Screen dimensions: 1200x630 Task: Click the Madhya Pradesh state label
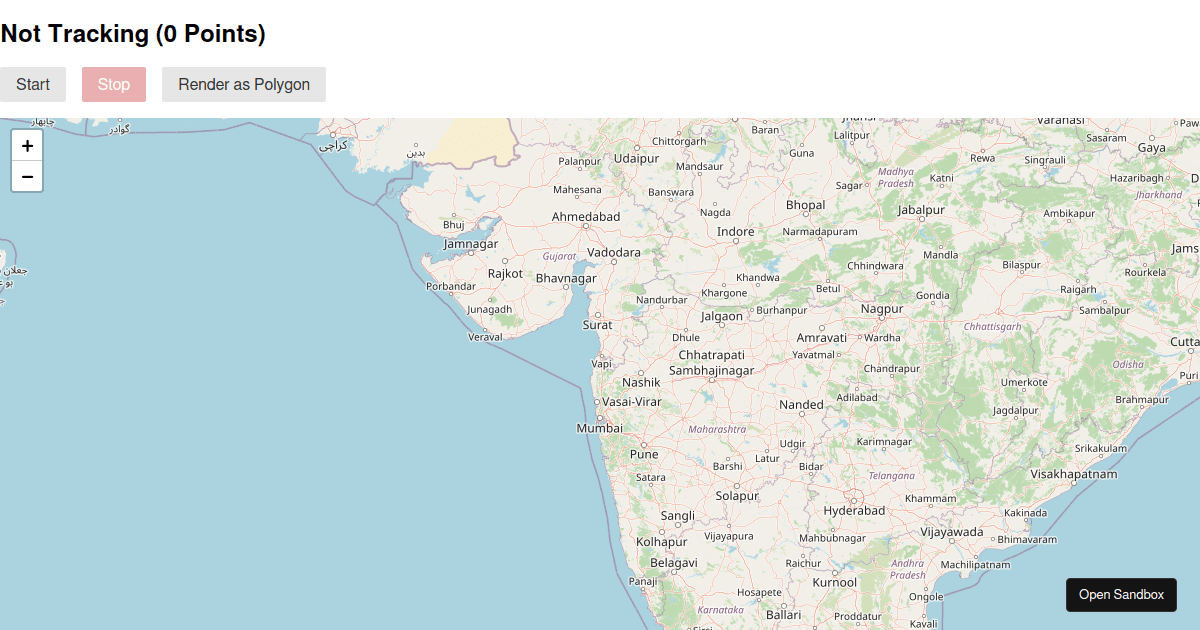896,177
